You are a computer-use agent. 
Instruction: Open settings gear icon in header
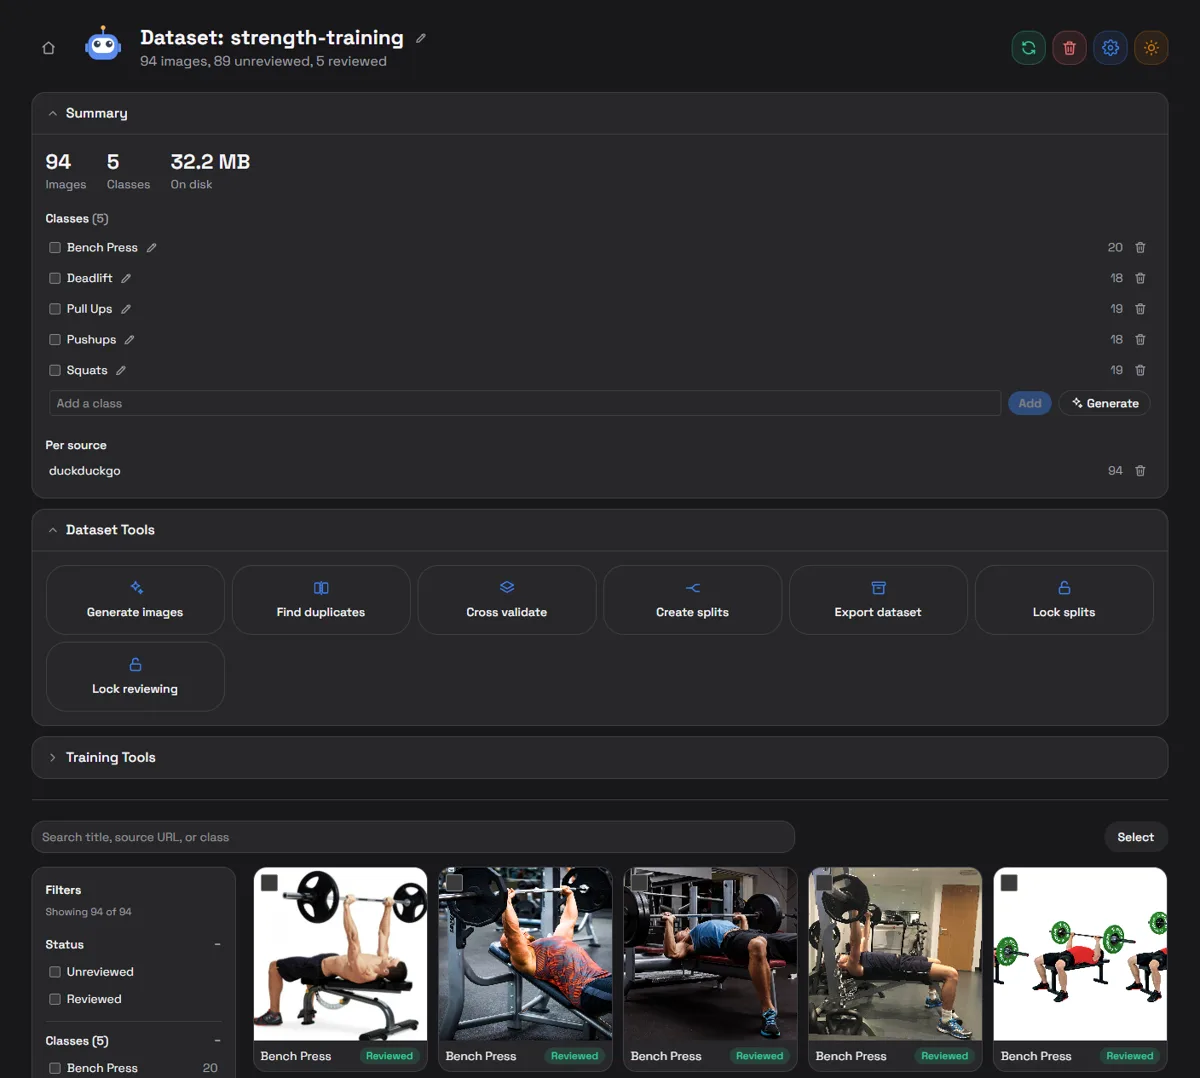(x=1110, y=48)
